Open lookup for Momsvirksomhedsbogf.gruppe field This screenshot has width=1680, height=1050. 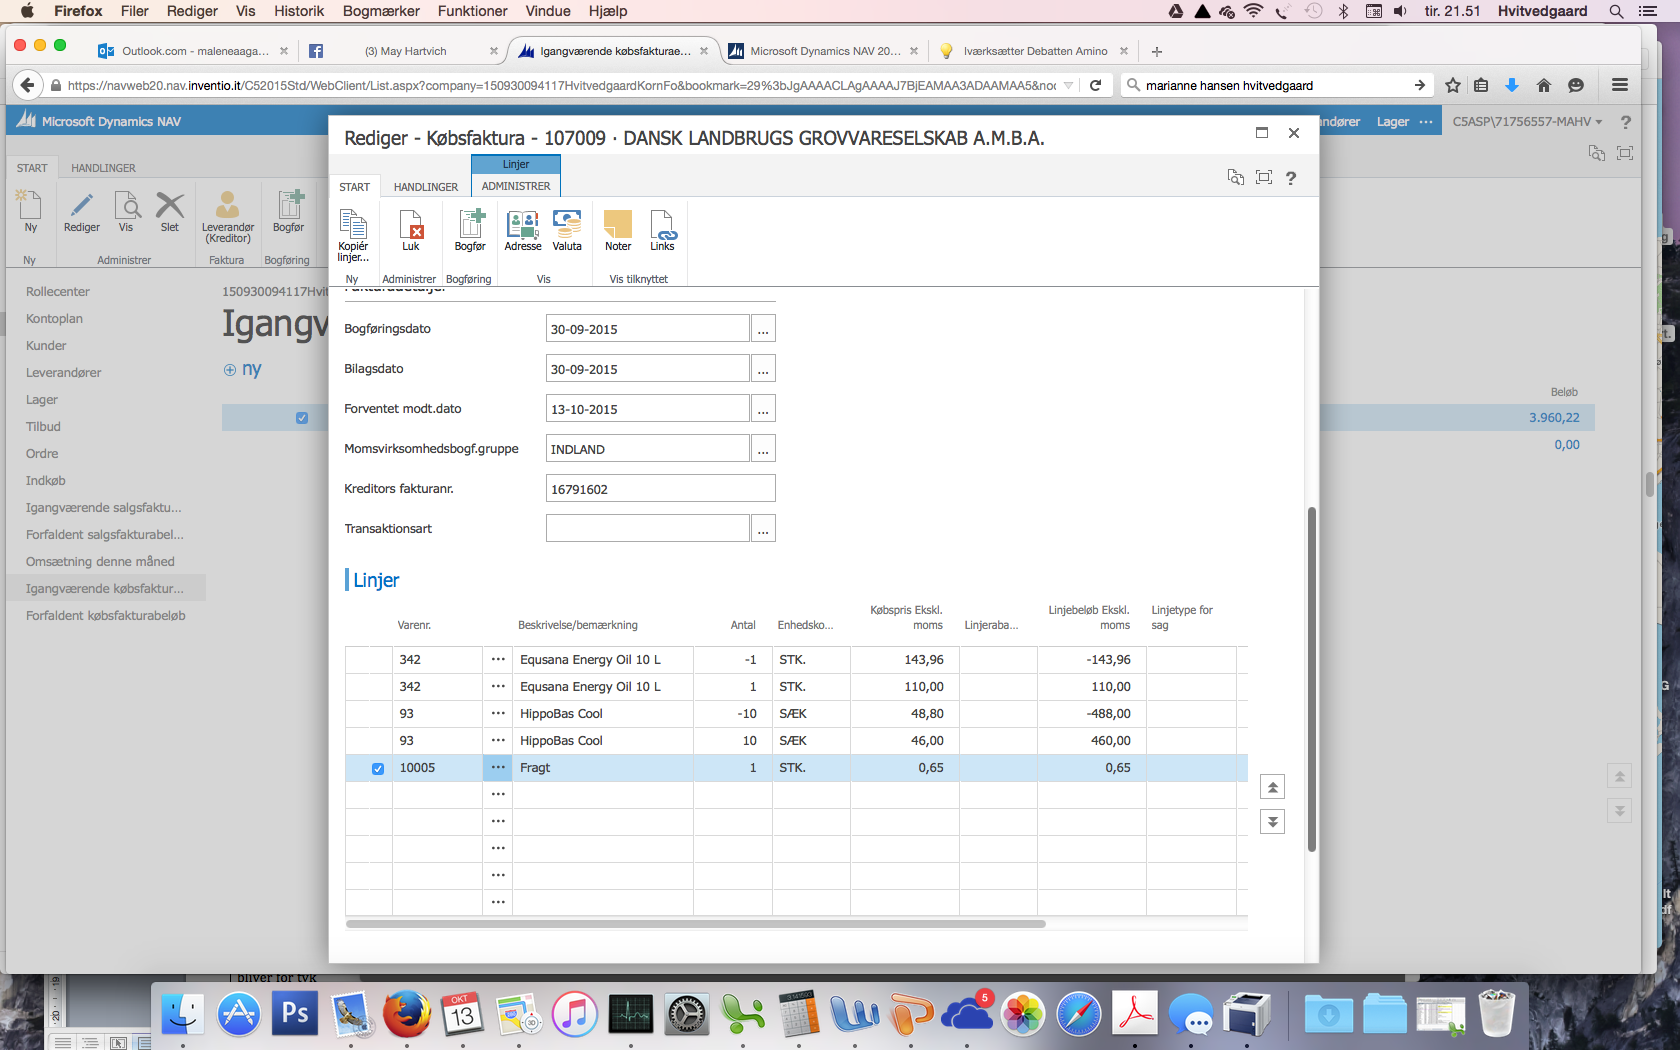pyautogui.click(x=763, y=449)
